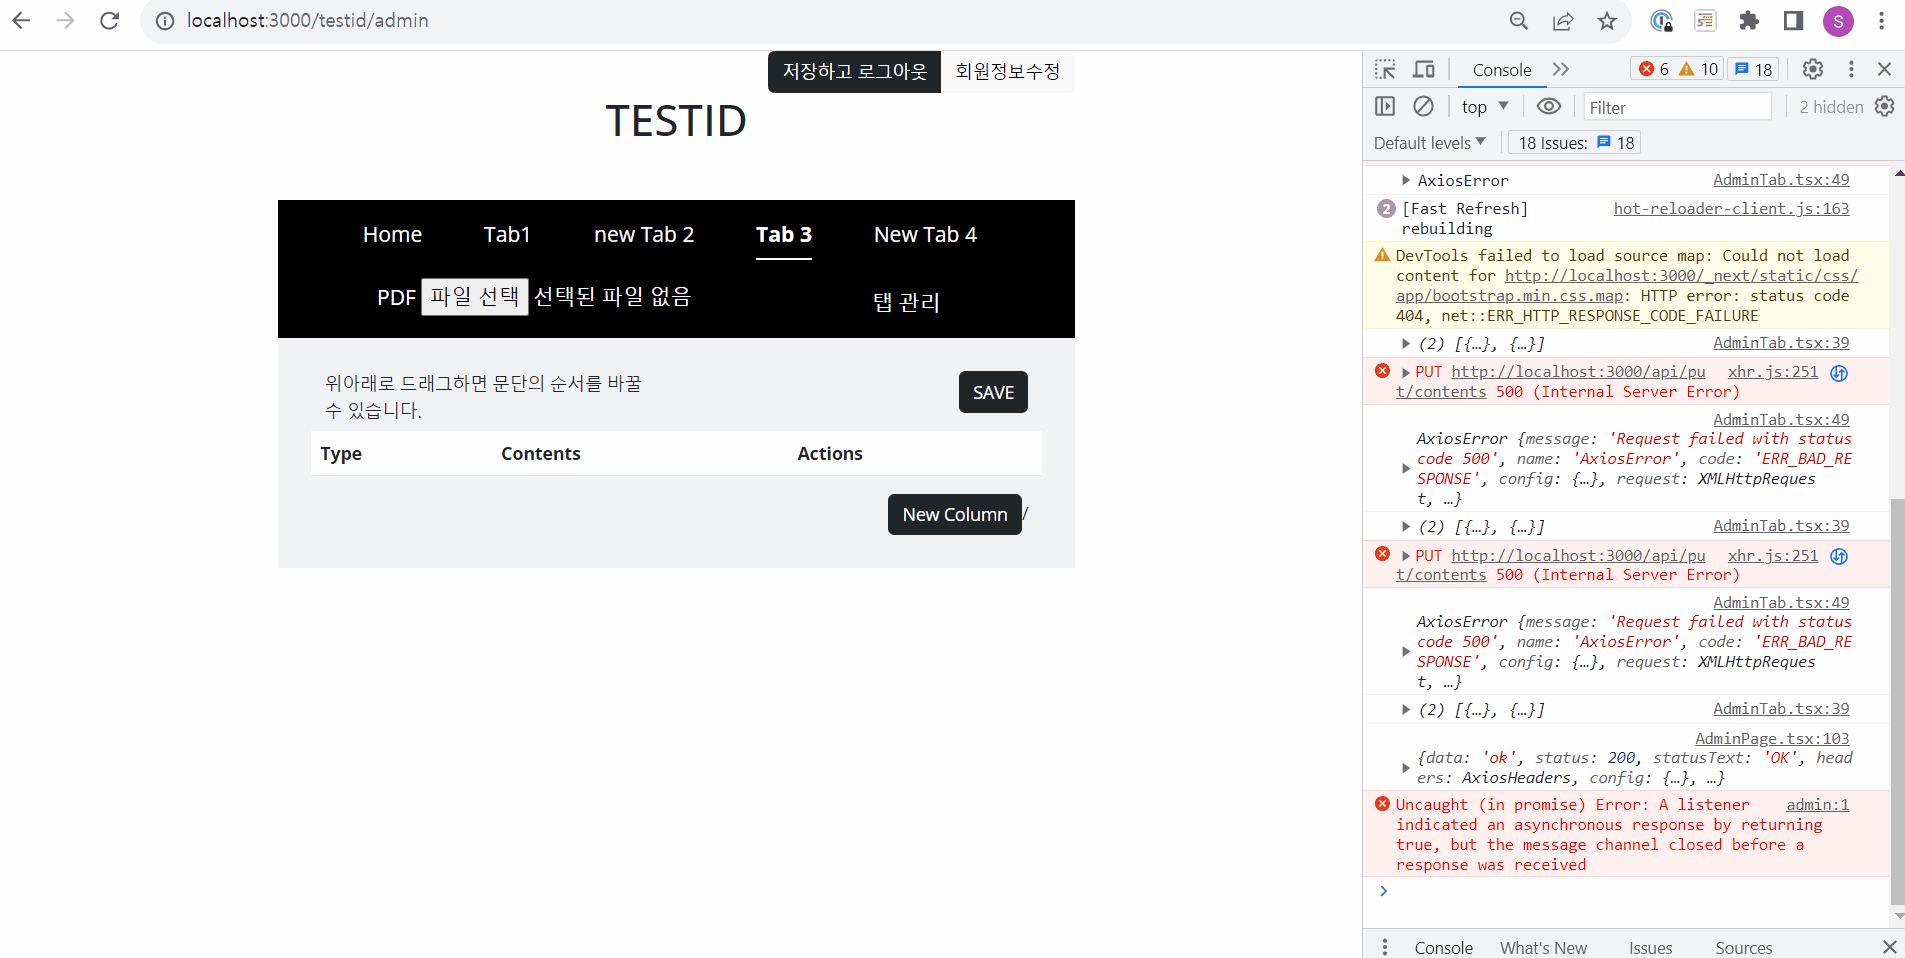1905x958 pixels.
Task: Select the Tab1 tab
Action: 507,235
